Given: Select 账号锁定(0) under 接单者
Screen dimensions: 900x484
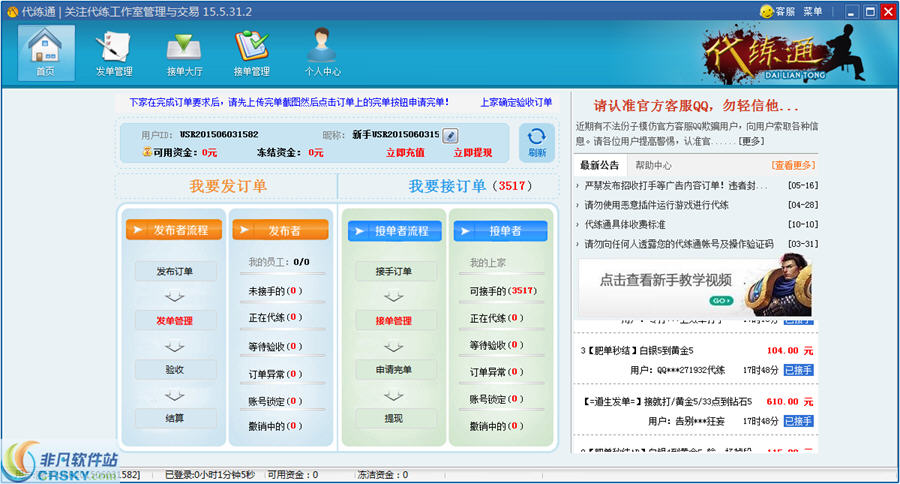Looking at the screenshot, I should 497,399.
